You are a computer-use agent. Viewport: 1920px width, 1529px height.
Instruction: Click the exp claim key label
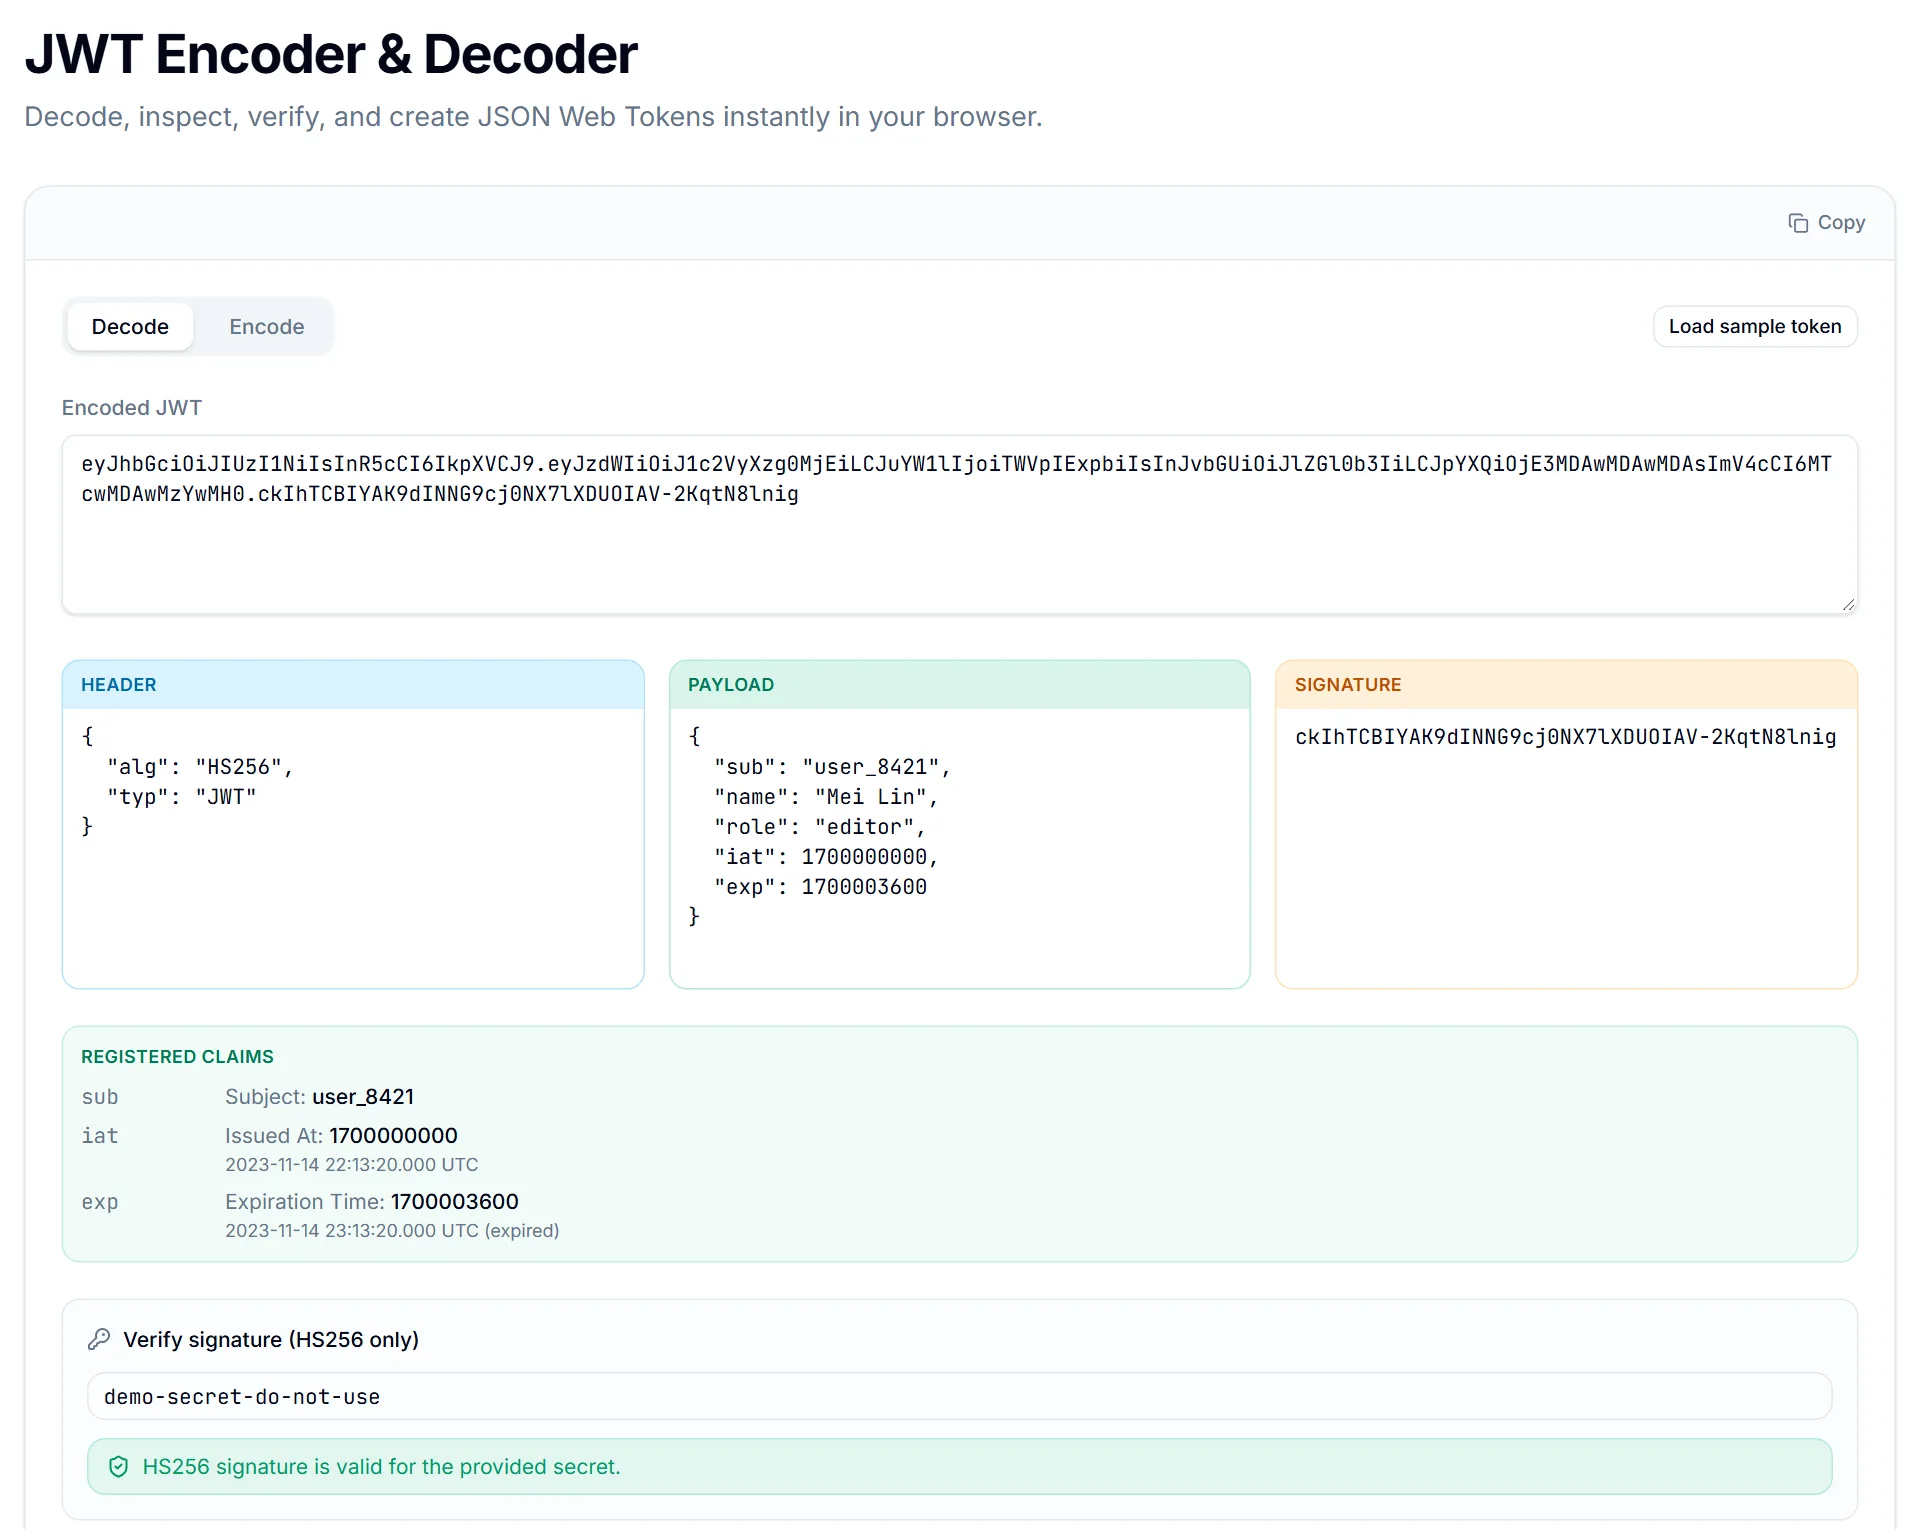click(x=100, y=1202)
